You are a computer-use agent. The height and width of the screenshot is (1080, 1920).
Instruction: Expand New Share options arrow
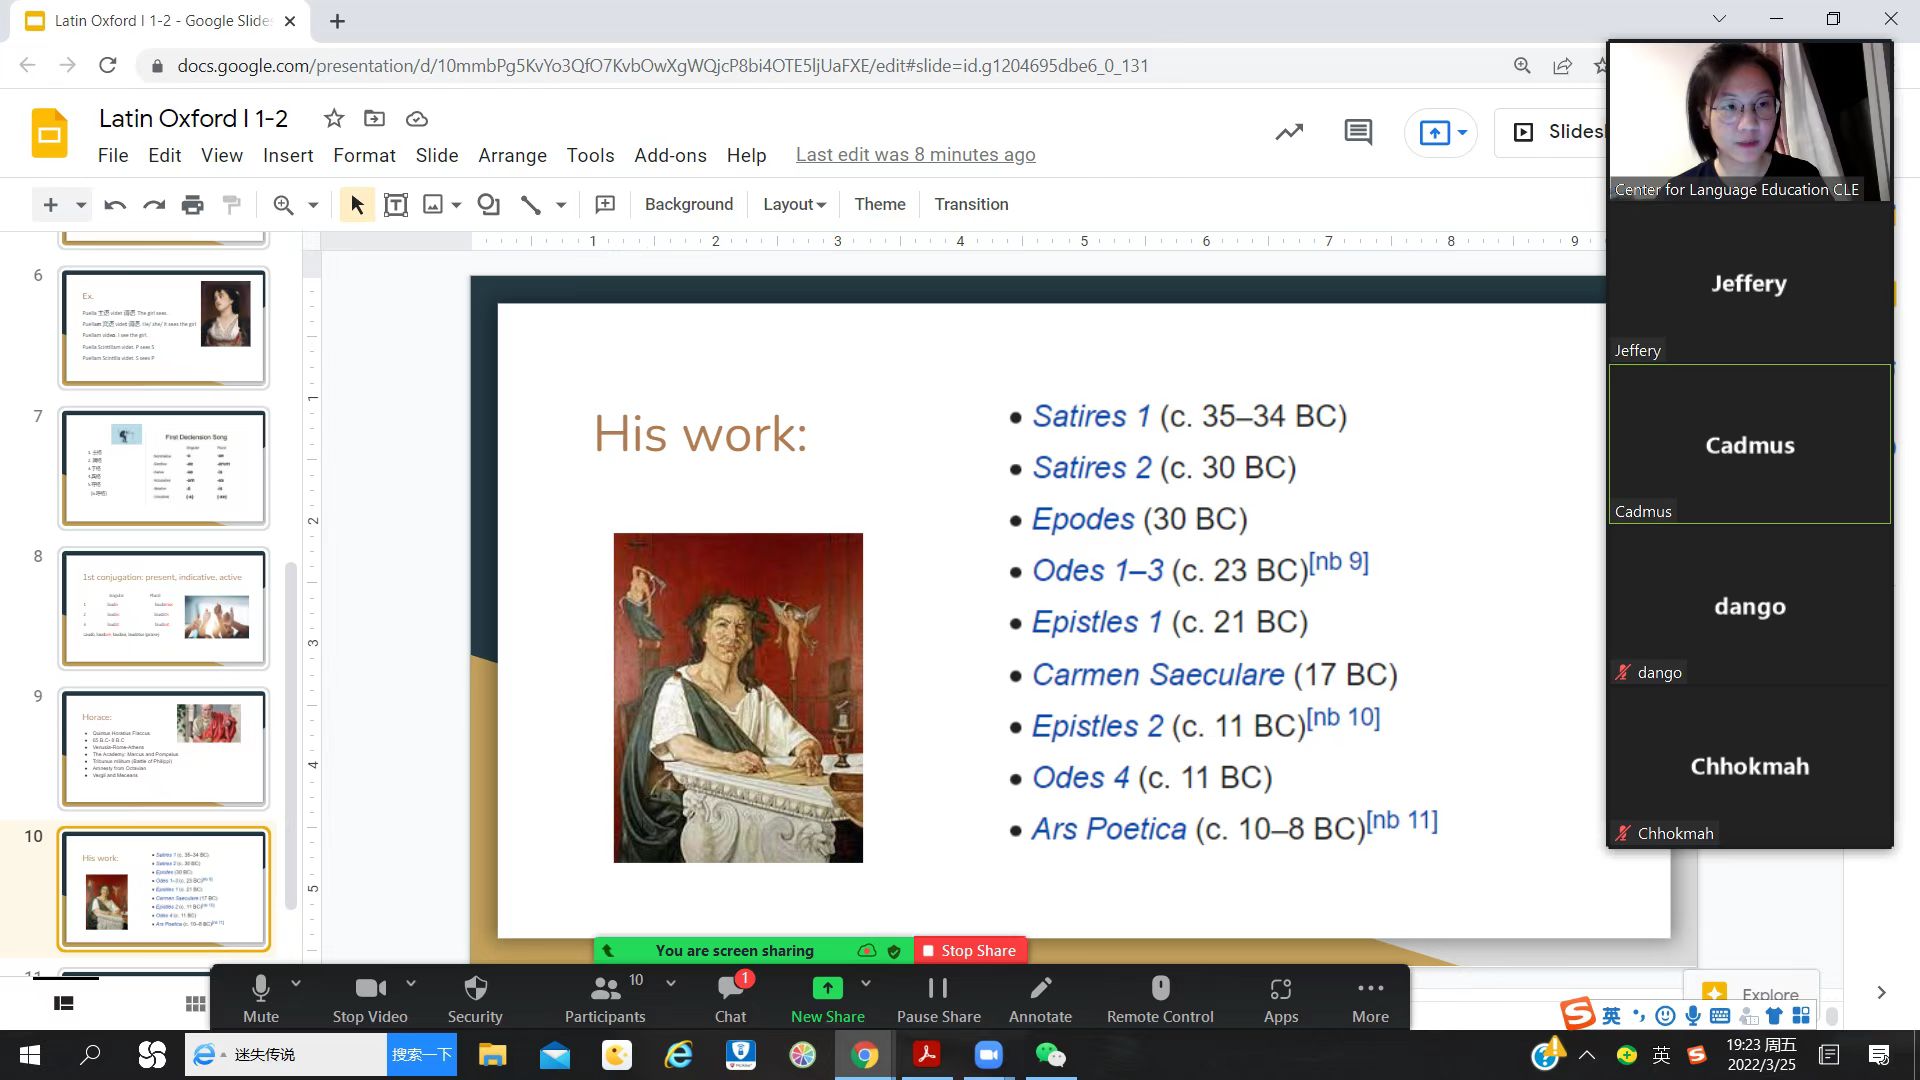click(x=866, y=984)
